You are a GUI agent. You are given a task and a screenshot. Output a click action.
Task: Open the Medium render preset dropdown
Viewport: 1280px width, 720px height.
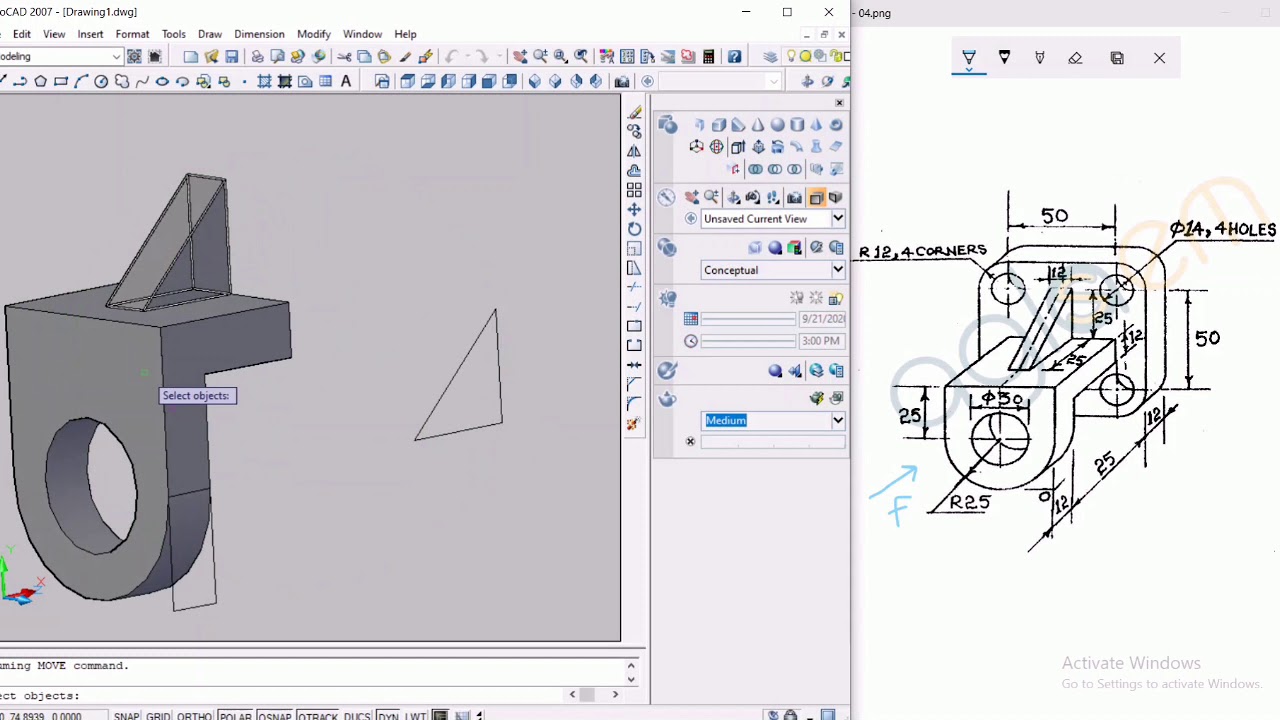point(838,421)
